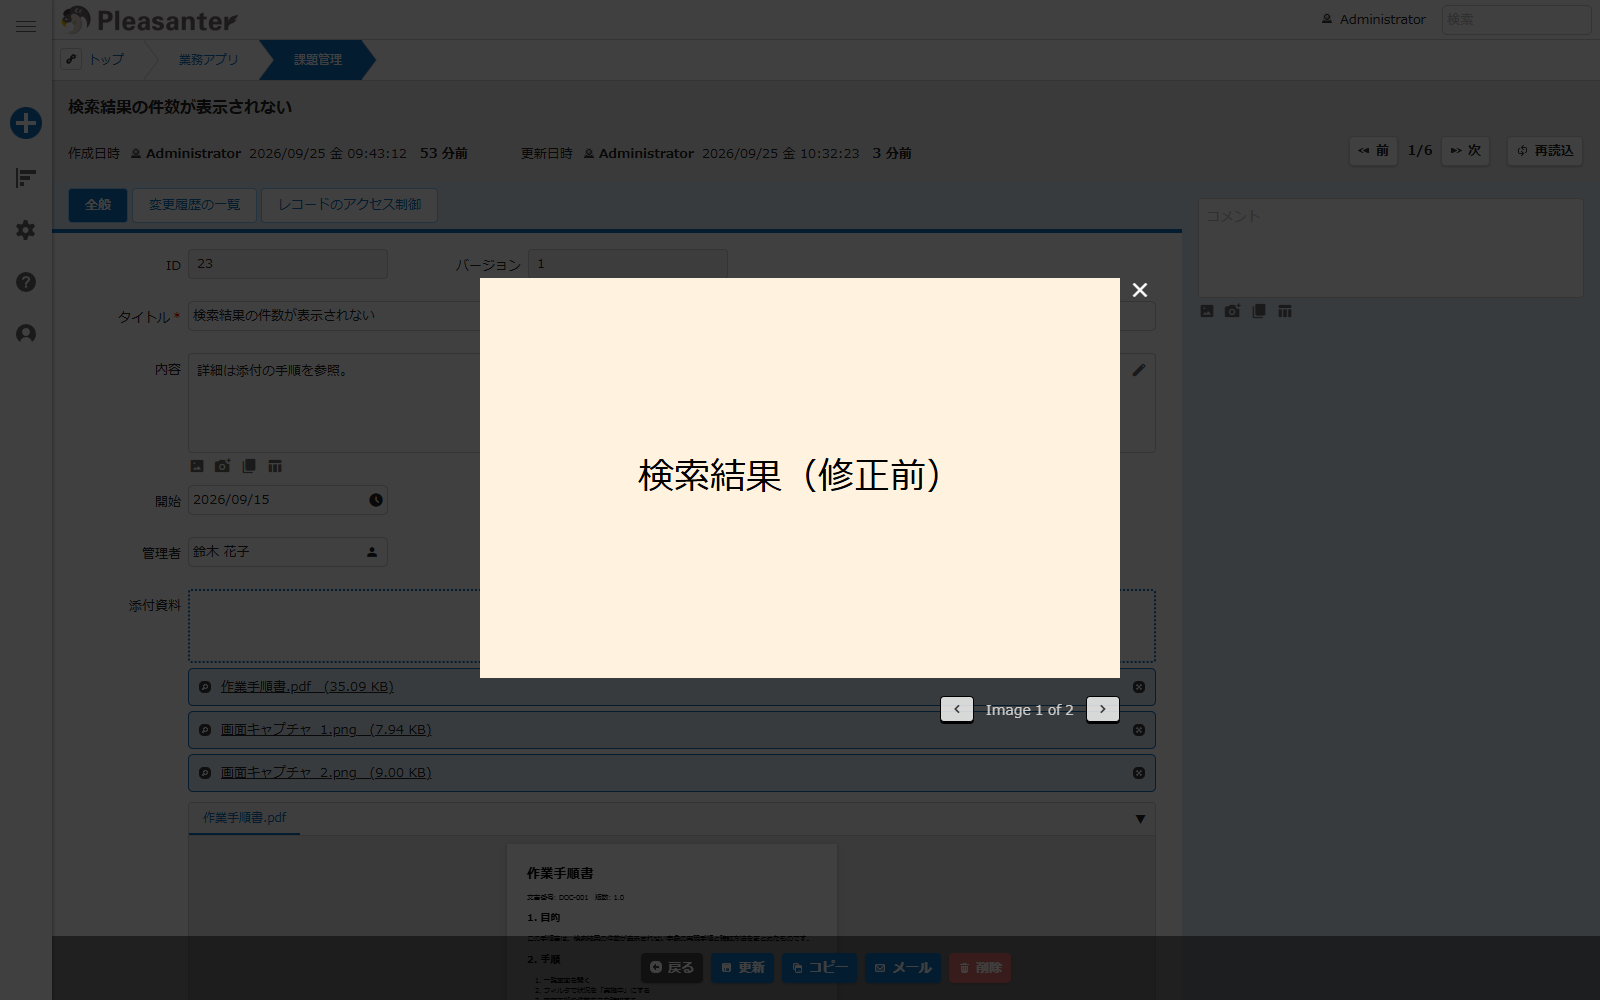The height and width of the screenshot is (1000, 1600).
Task: Remove 画面キャプチャ_1.png attachment
Action: click(x=1138, y=730)
